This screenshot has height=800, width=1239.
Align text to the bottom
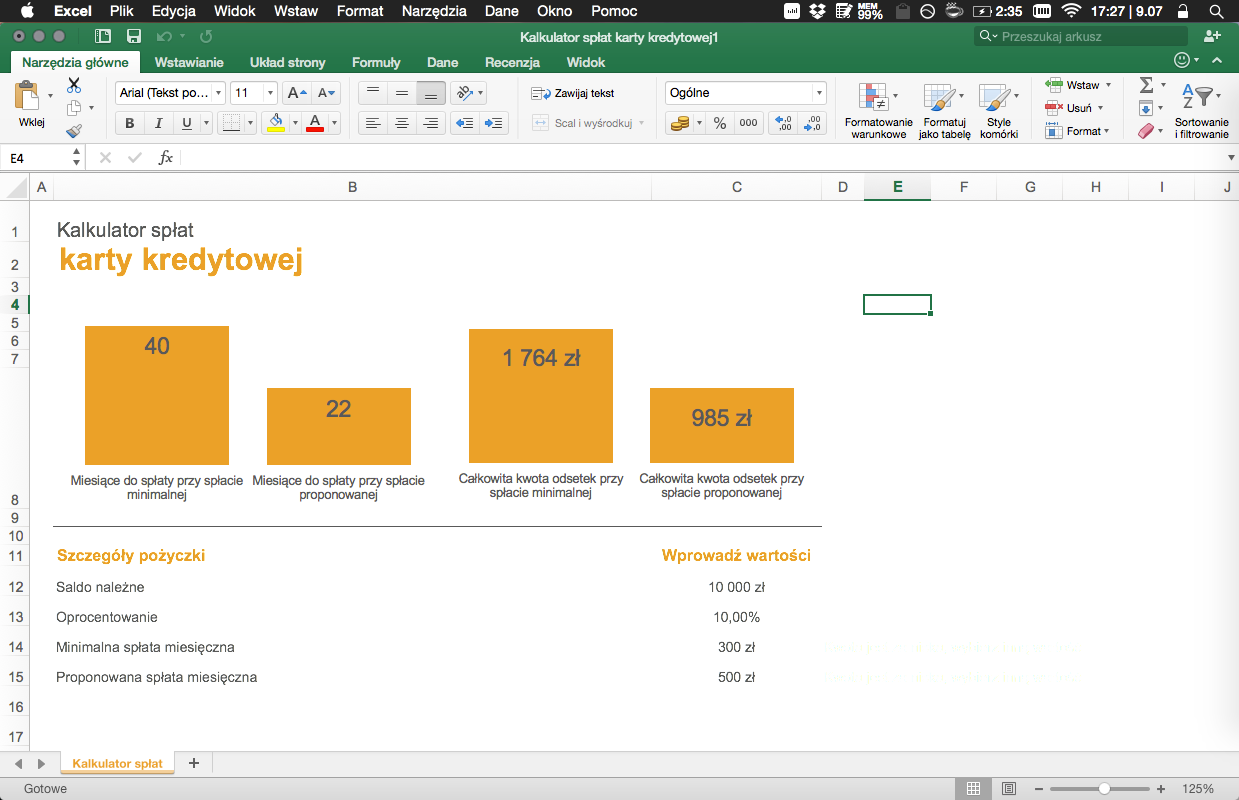click(x=431, y=93)
